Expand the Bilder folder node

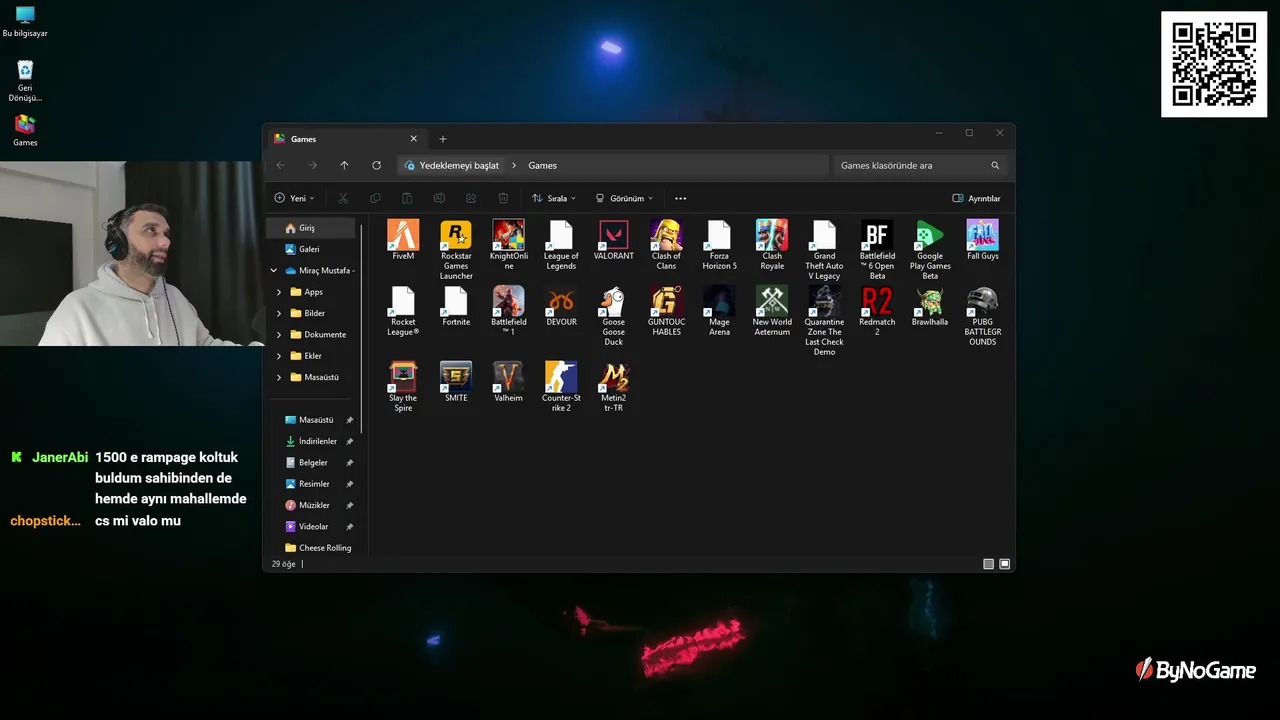[x=279, y=313]
